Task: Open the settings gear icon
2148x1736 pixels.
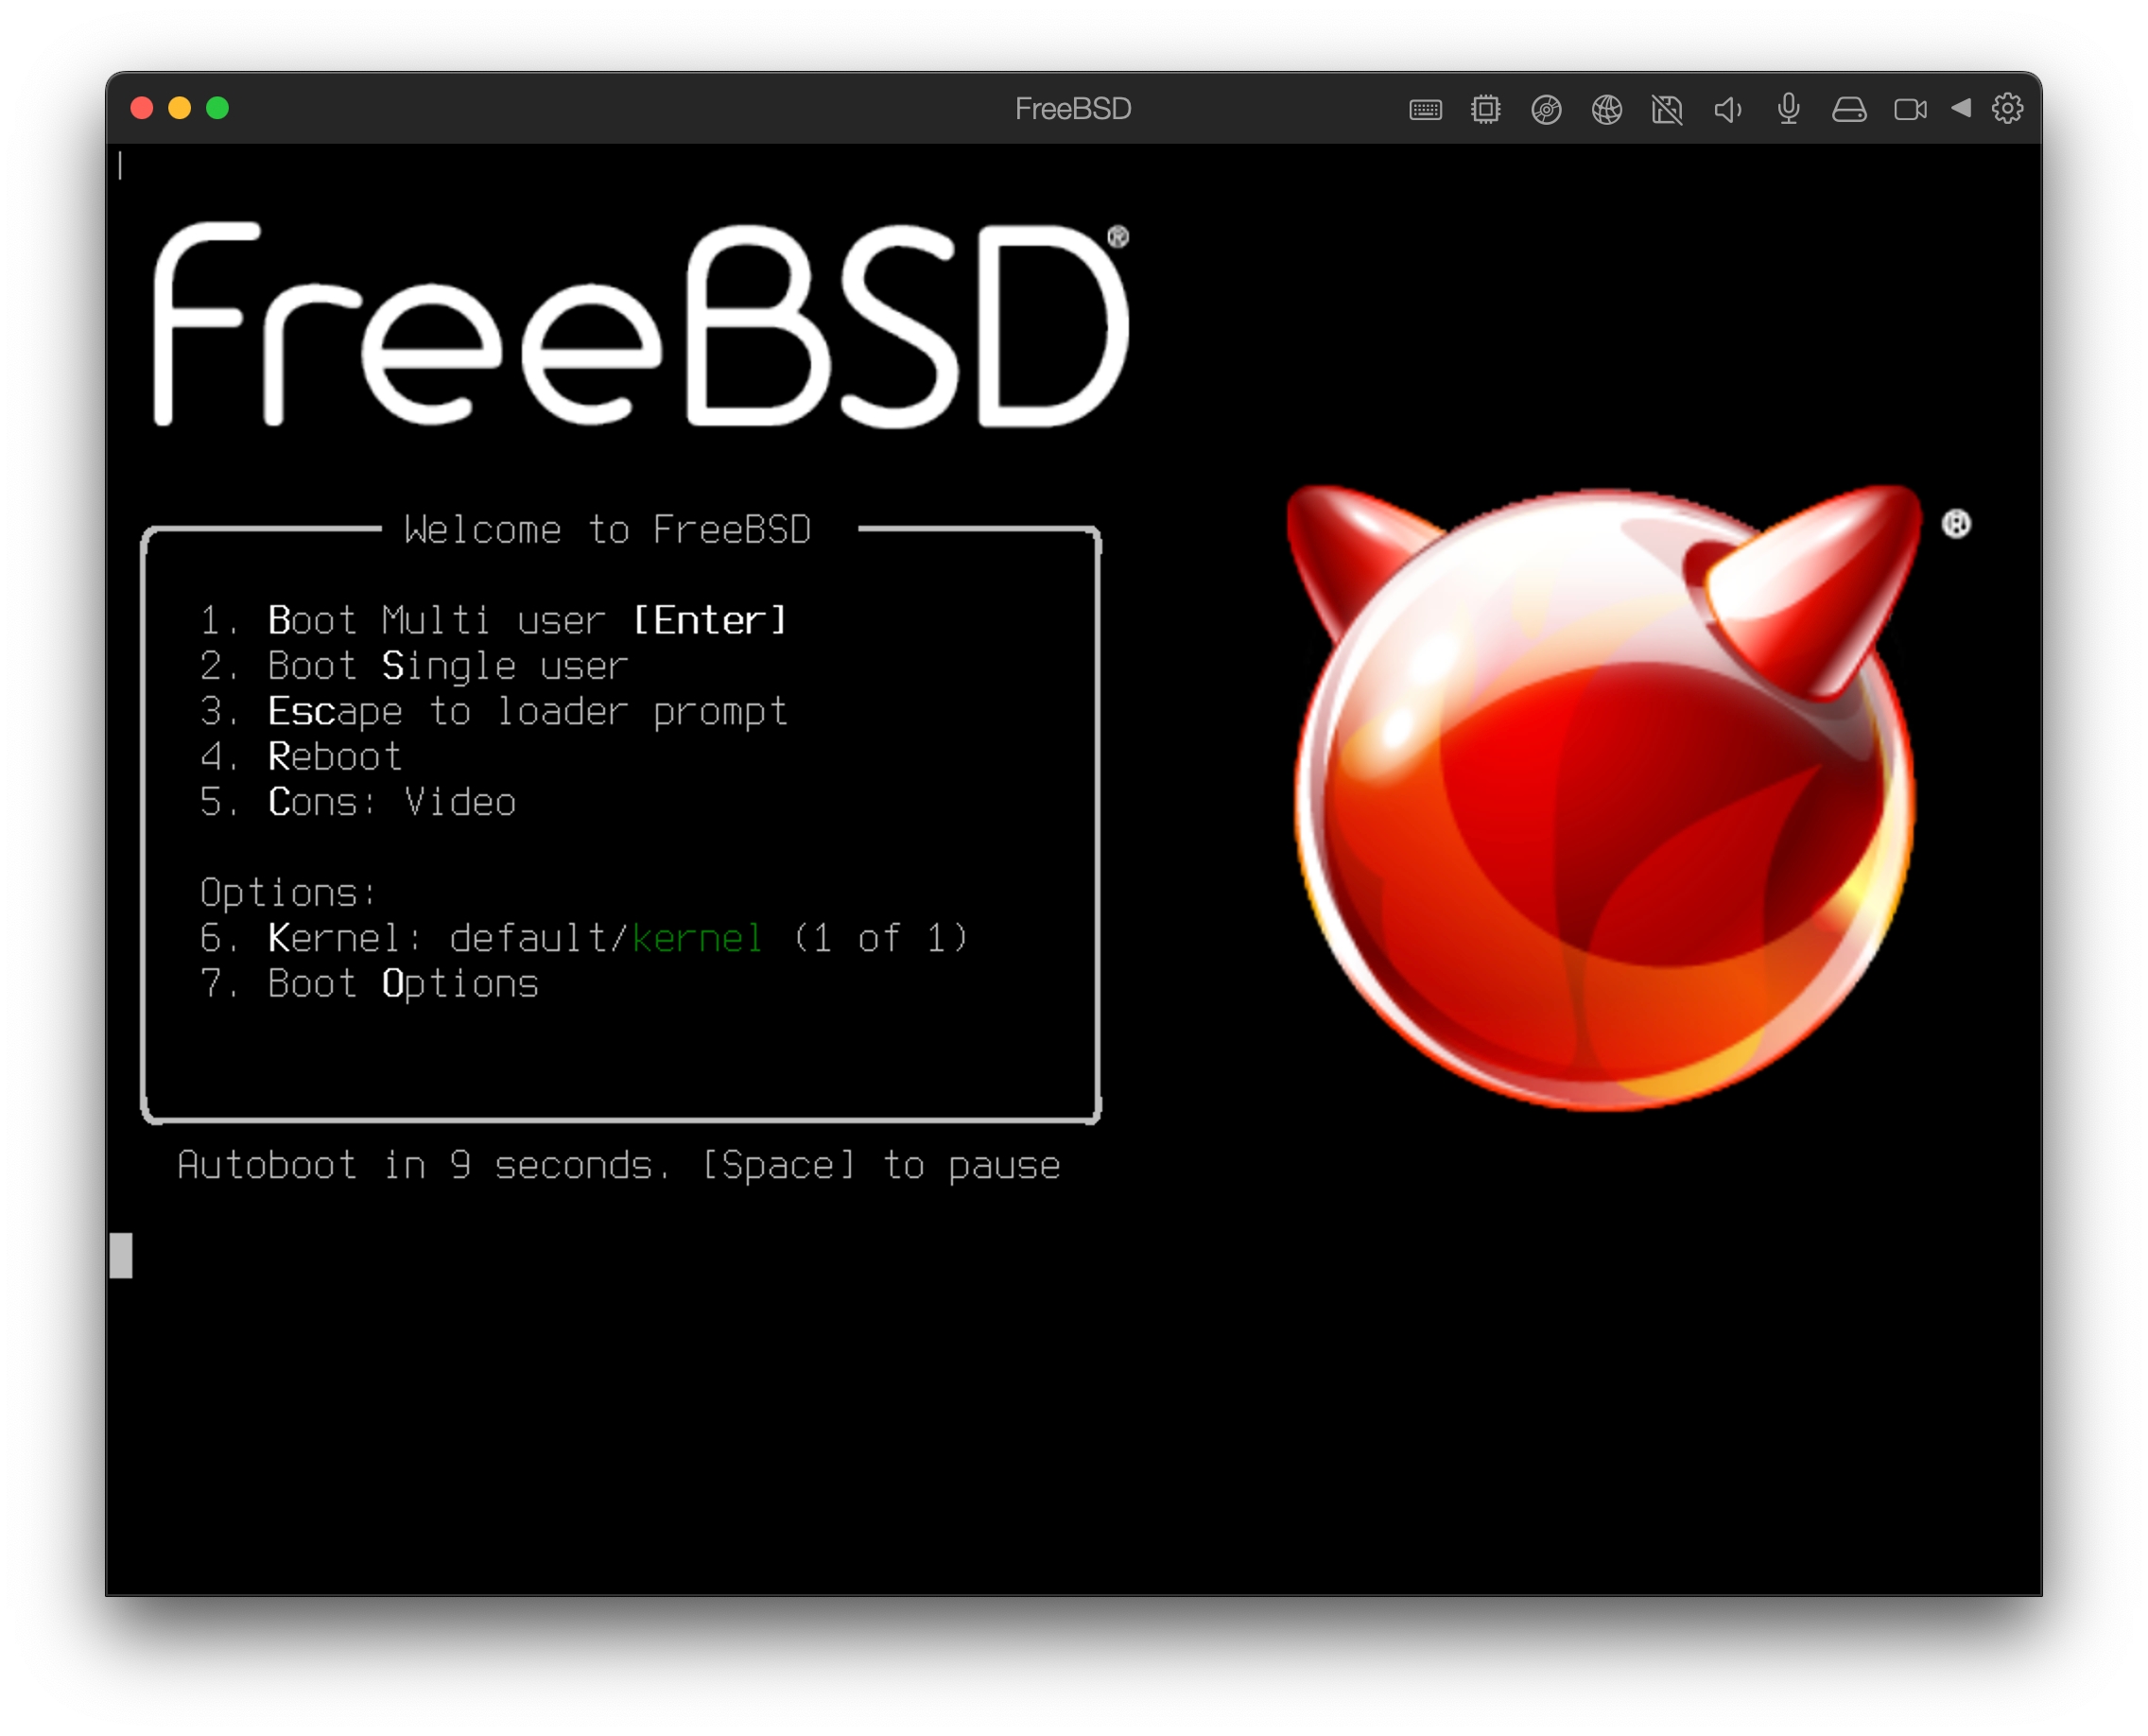Action: (2007, 108)
